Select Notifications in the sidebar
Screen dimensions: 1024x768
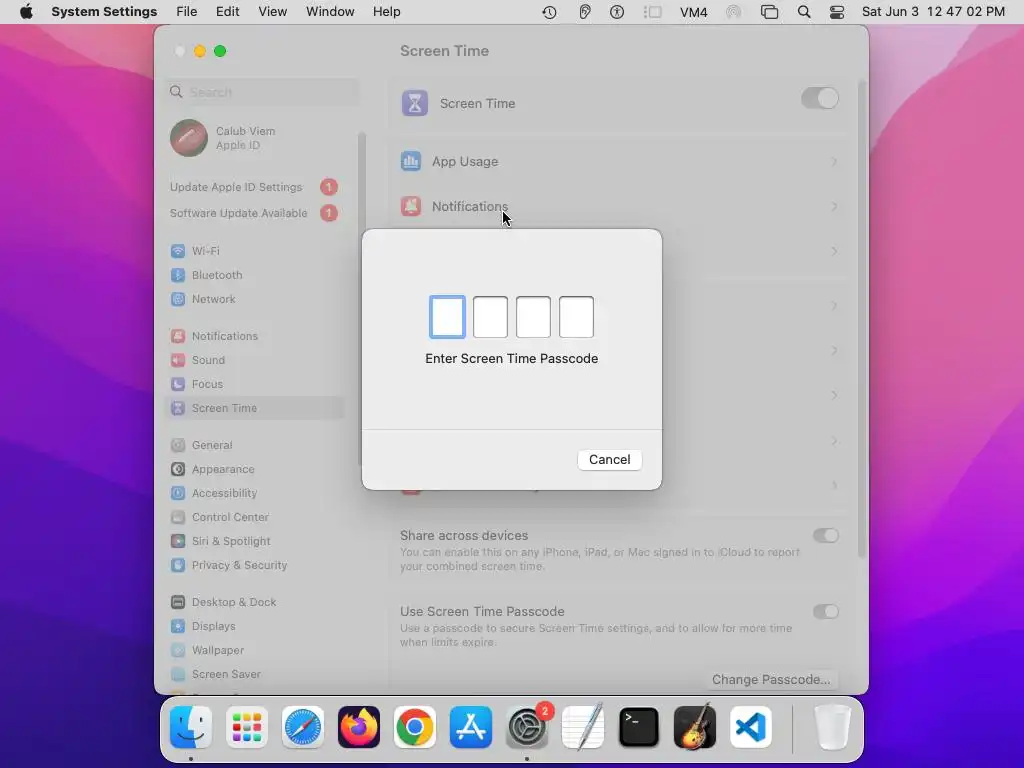pyautogui.click(x=254, y=336)
